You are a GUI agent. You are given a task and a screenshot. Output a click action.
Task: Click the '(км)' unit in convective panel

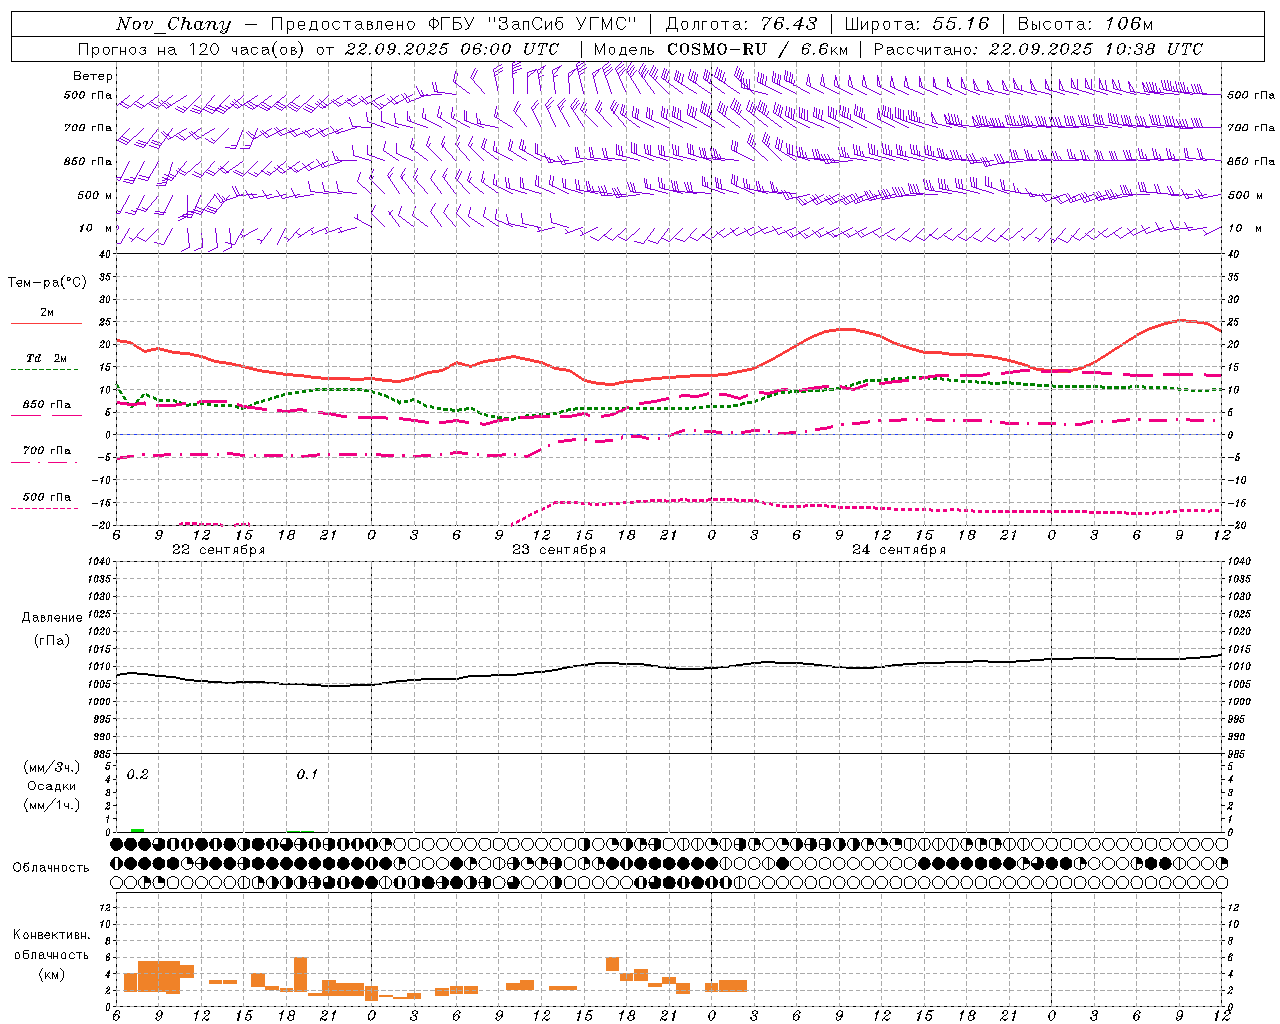point(52,974)
